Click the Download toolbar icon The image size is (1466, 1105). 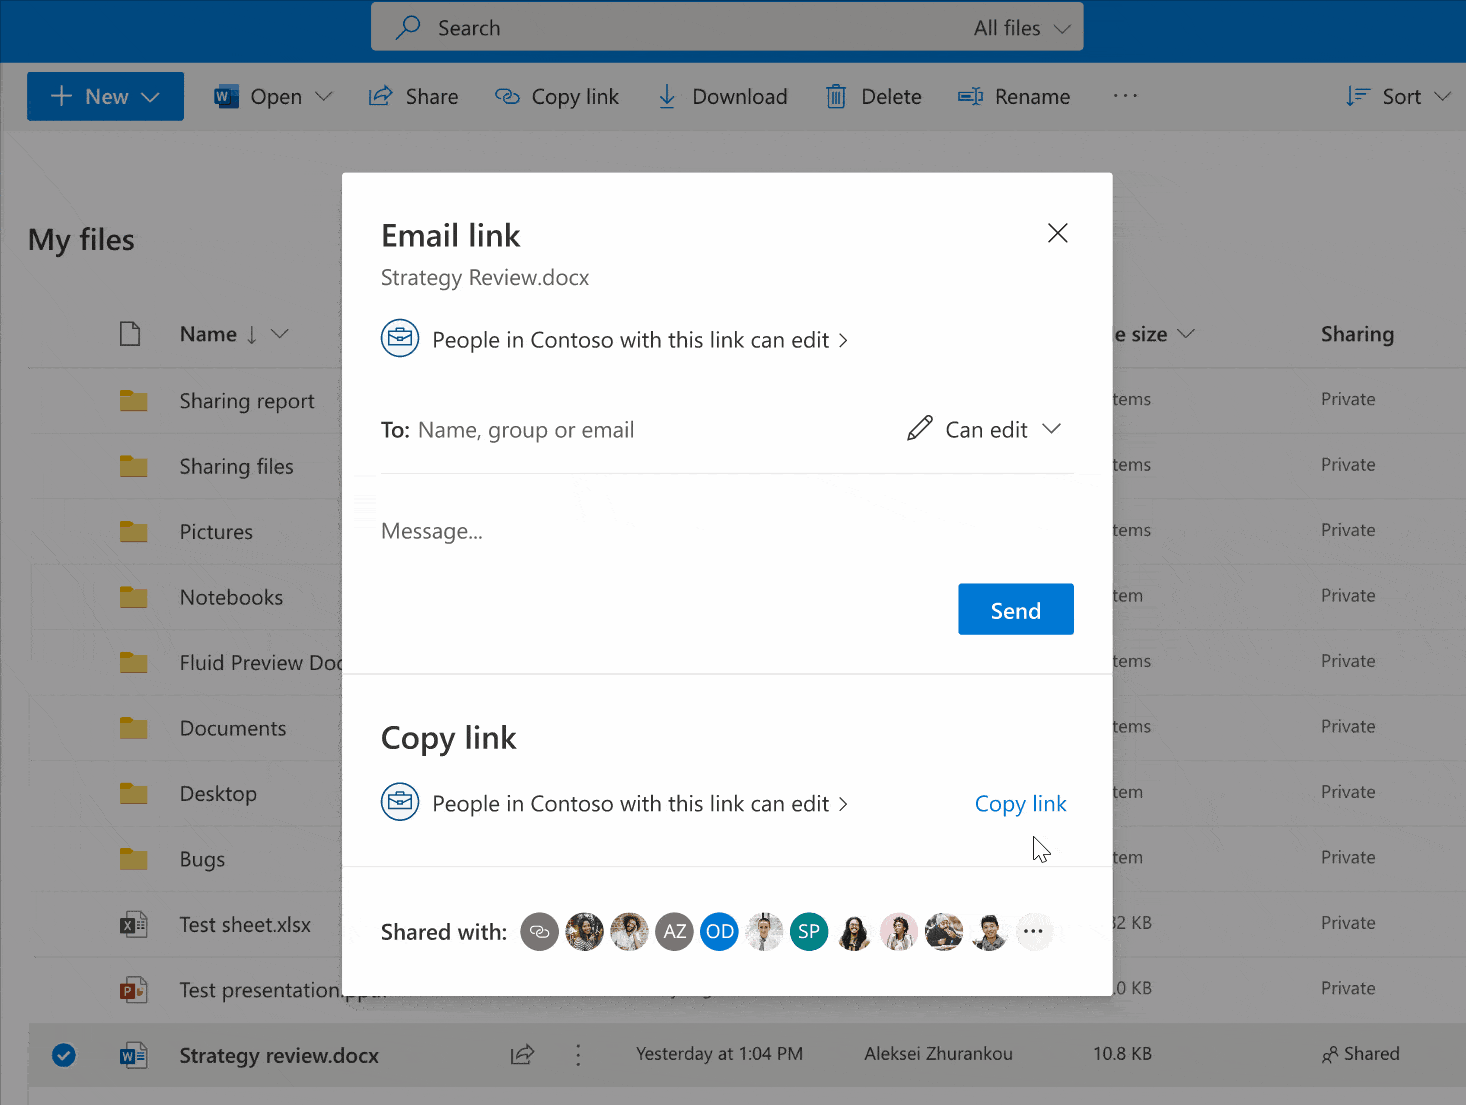point(666,96)
